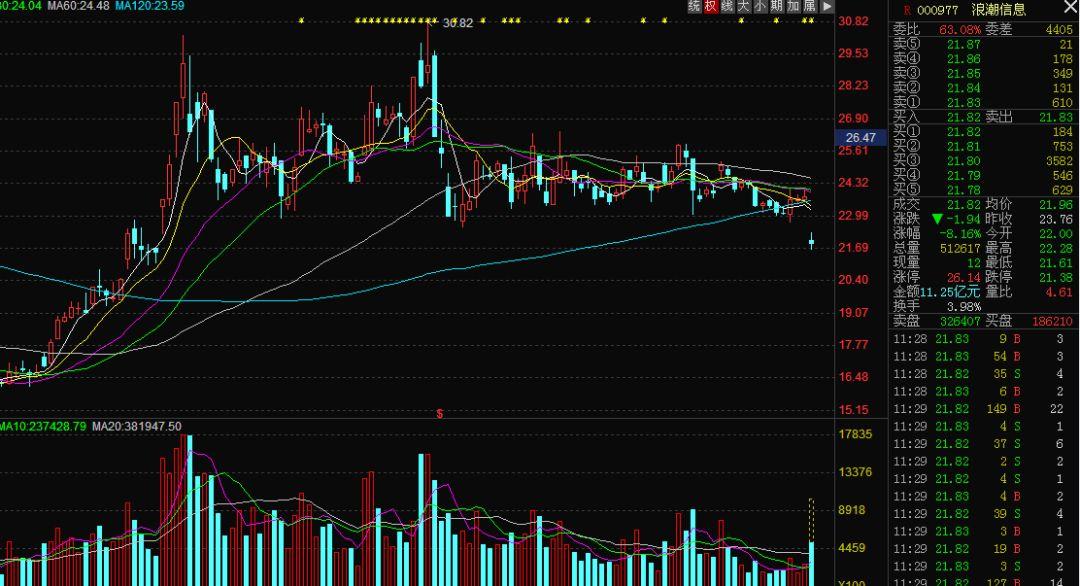The width and height of the screenshot is (1080, 586).
Task: Click the red S marker below the chart
Action: click(439, 414)
